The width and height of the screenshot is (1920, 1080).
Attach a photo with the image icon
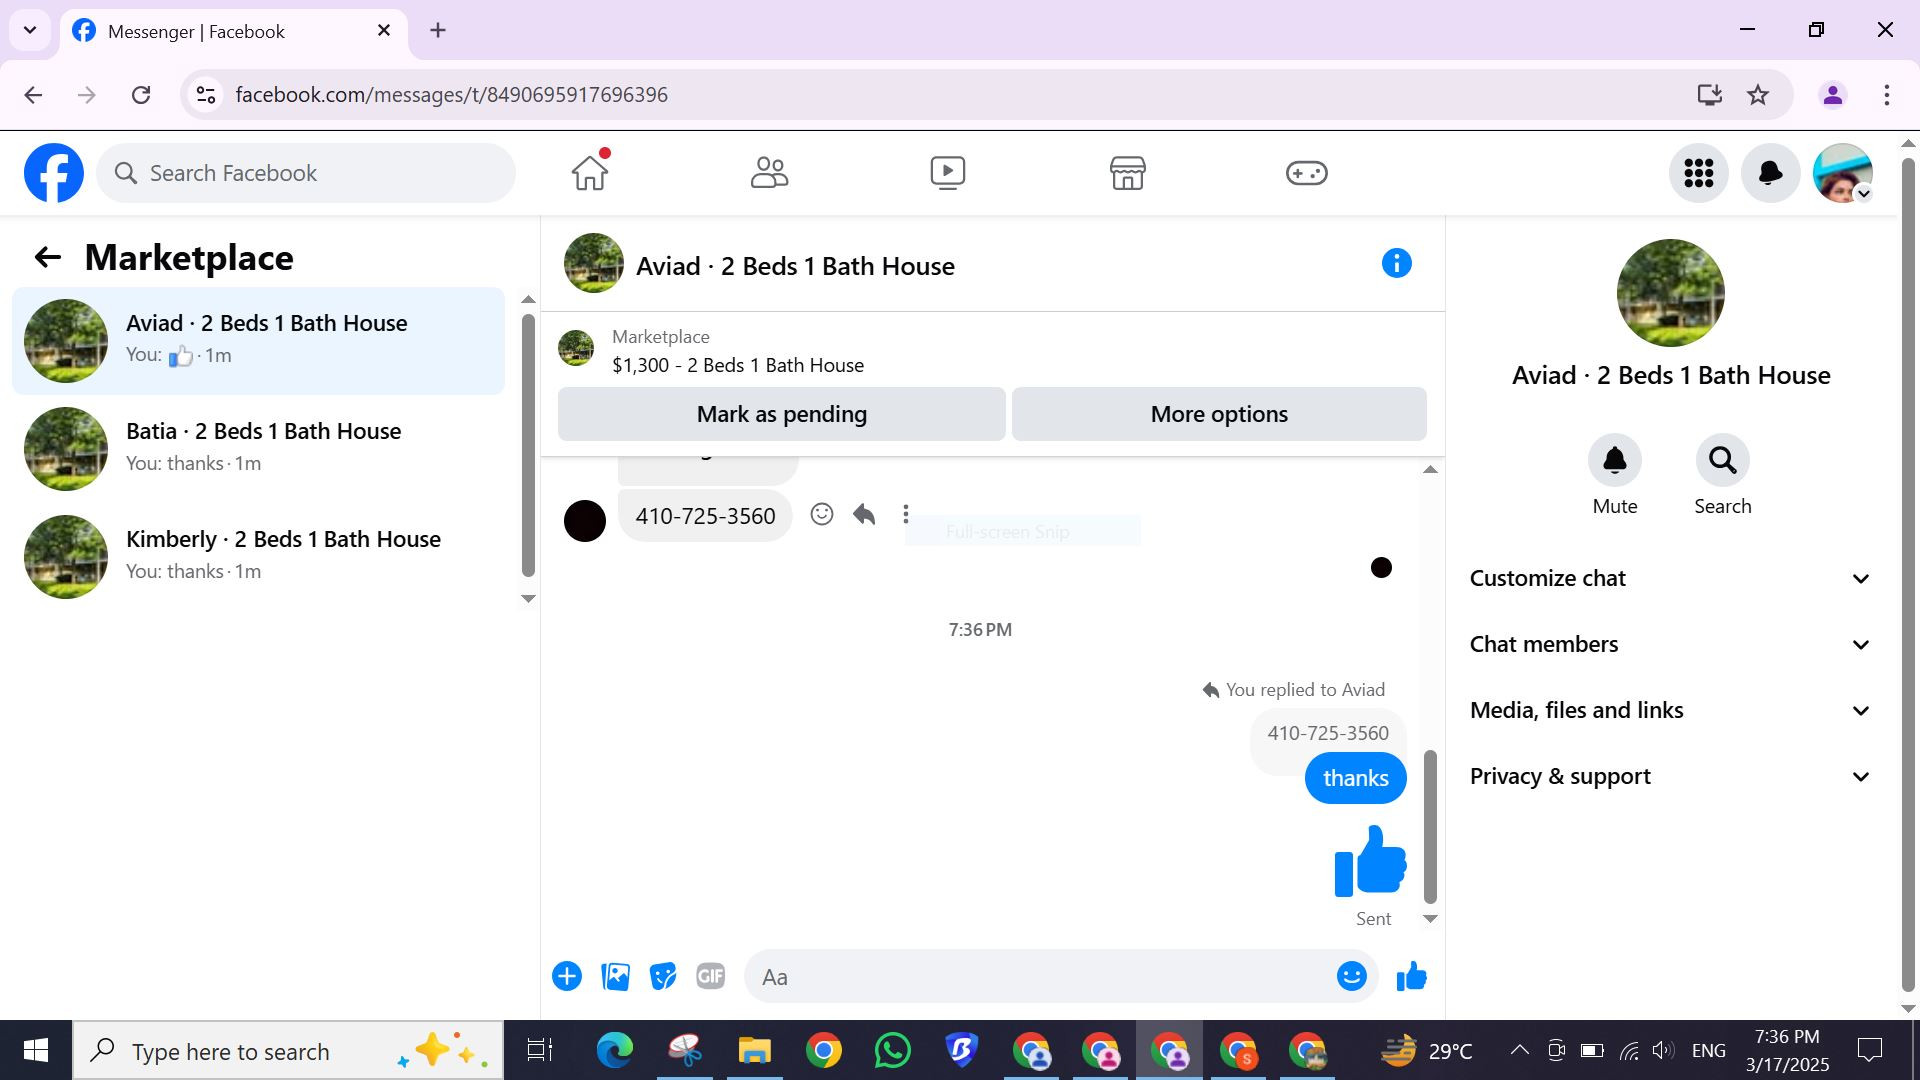click(x=615, y=976)
